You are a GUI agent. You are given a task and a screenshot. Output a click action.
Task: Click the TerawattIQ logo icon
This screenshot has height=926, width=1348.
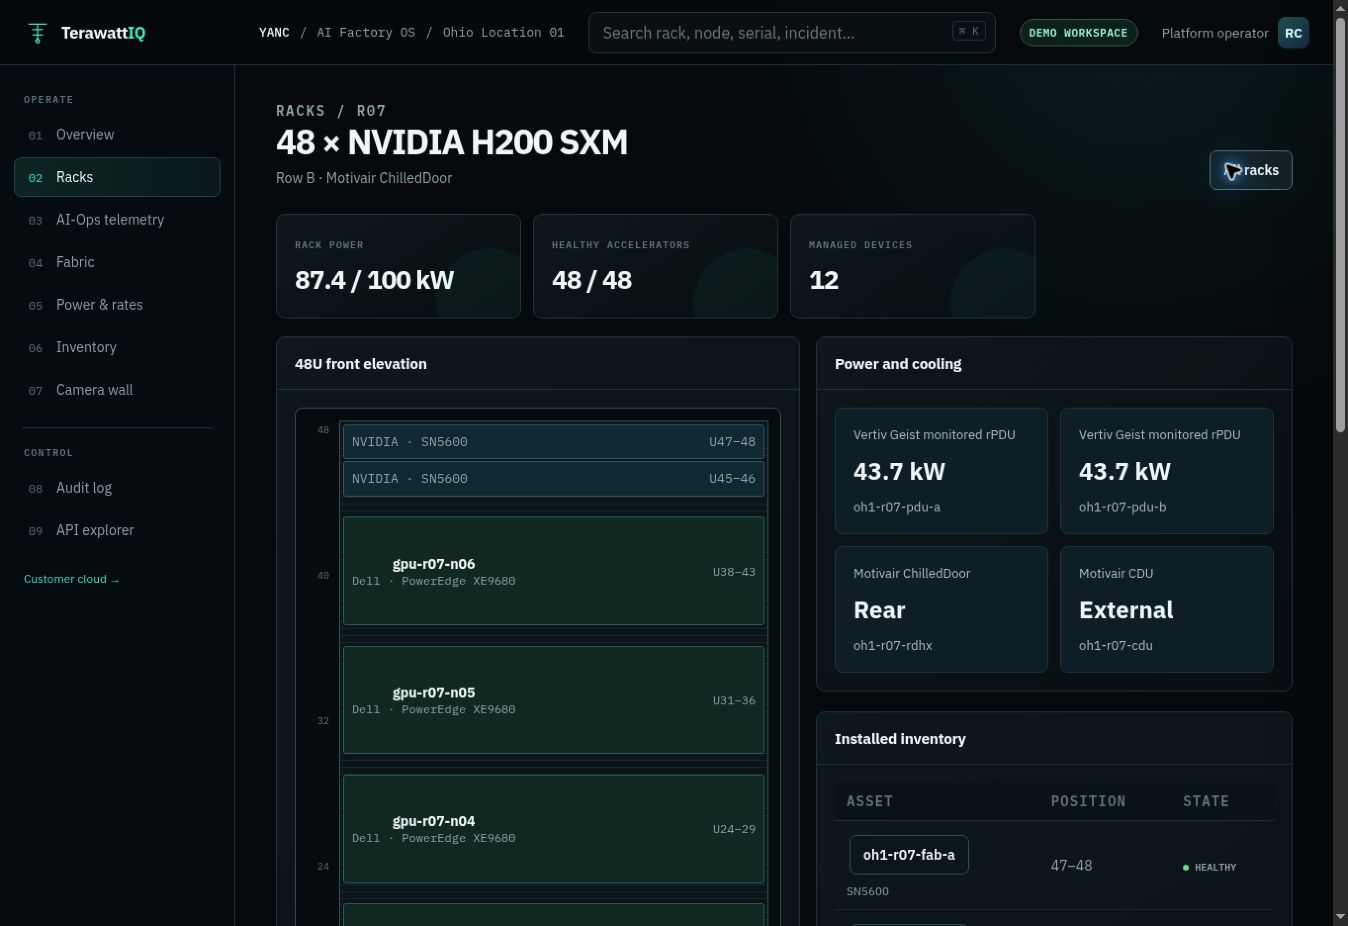[37, 33]
